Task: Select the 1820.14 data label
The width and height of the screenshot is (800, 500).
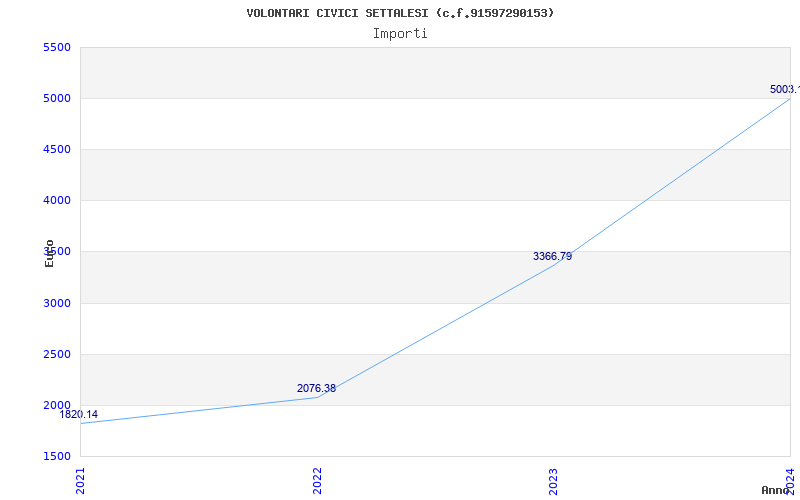Action: 79,414
